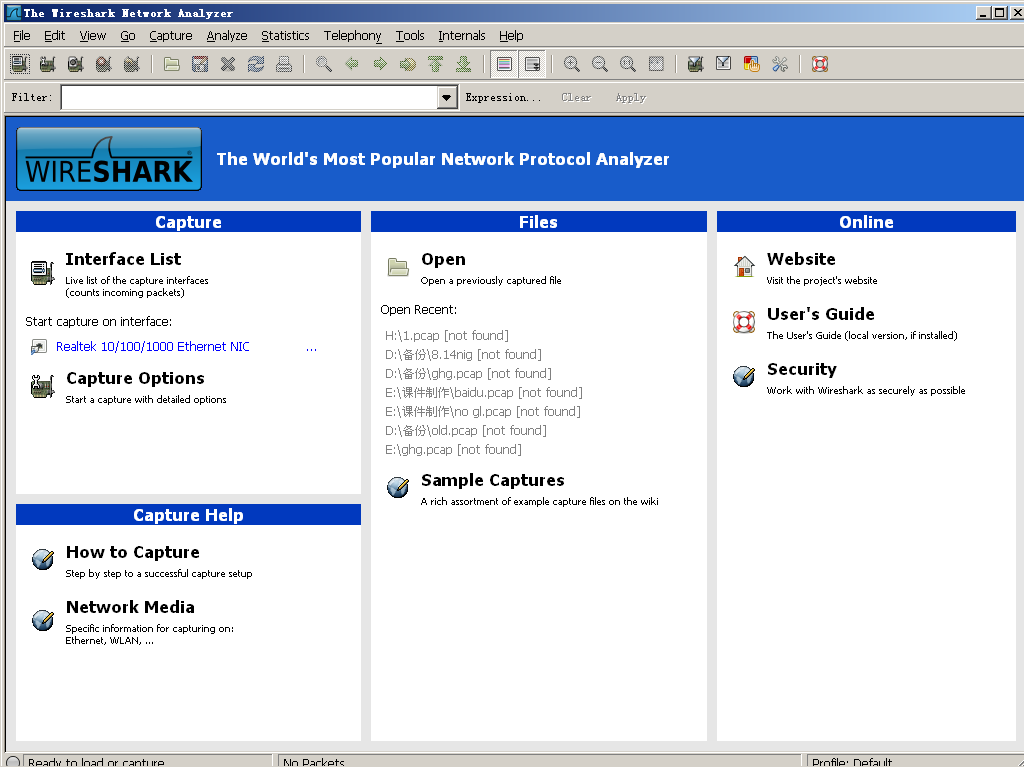This screenshot has width=1024, height=768.
Task: Reset zoom to normal size icon
Action: pos(628,63)
